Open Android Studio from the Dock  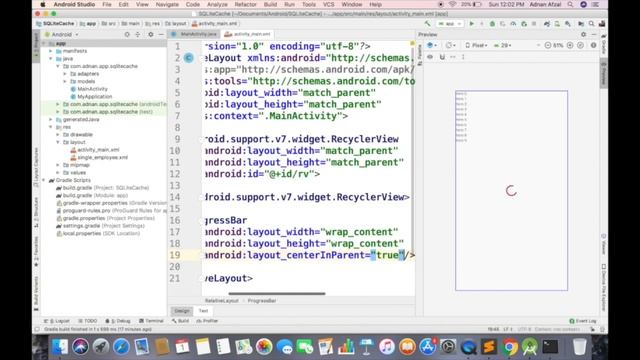pyautogui.click(x=530, y=347)
